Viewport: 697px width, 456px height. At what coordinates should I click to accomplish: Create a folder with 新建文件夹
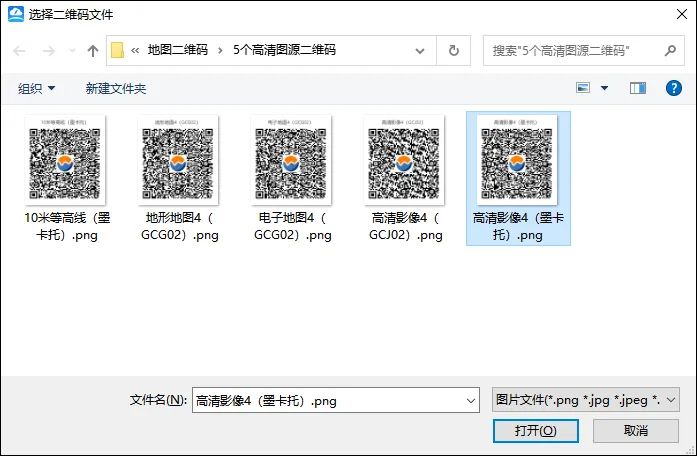(116, 88)
